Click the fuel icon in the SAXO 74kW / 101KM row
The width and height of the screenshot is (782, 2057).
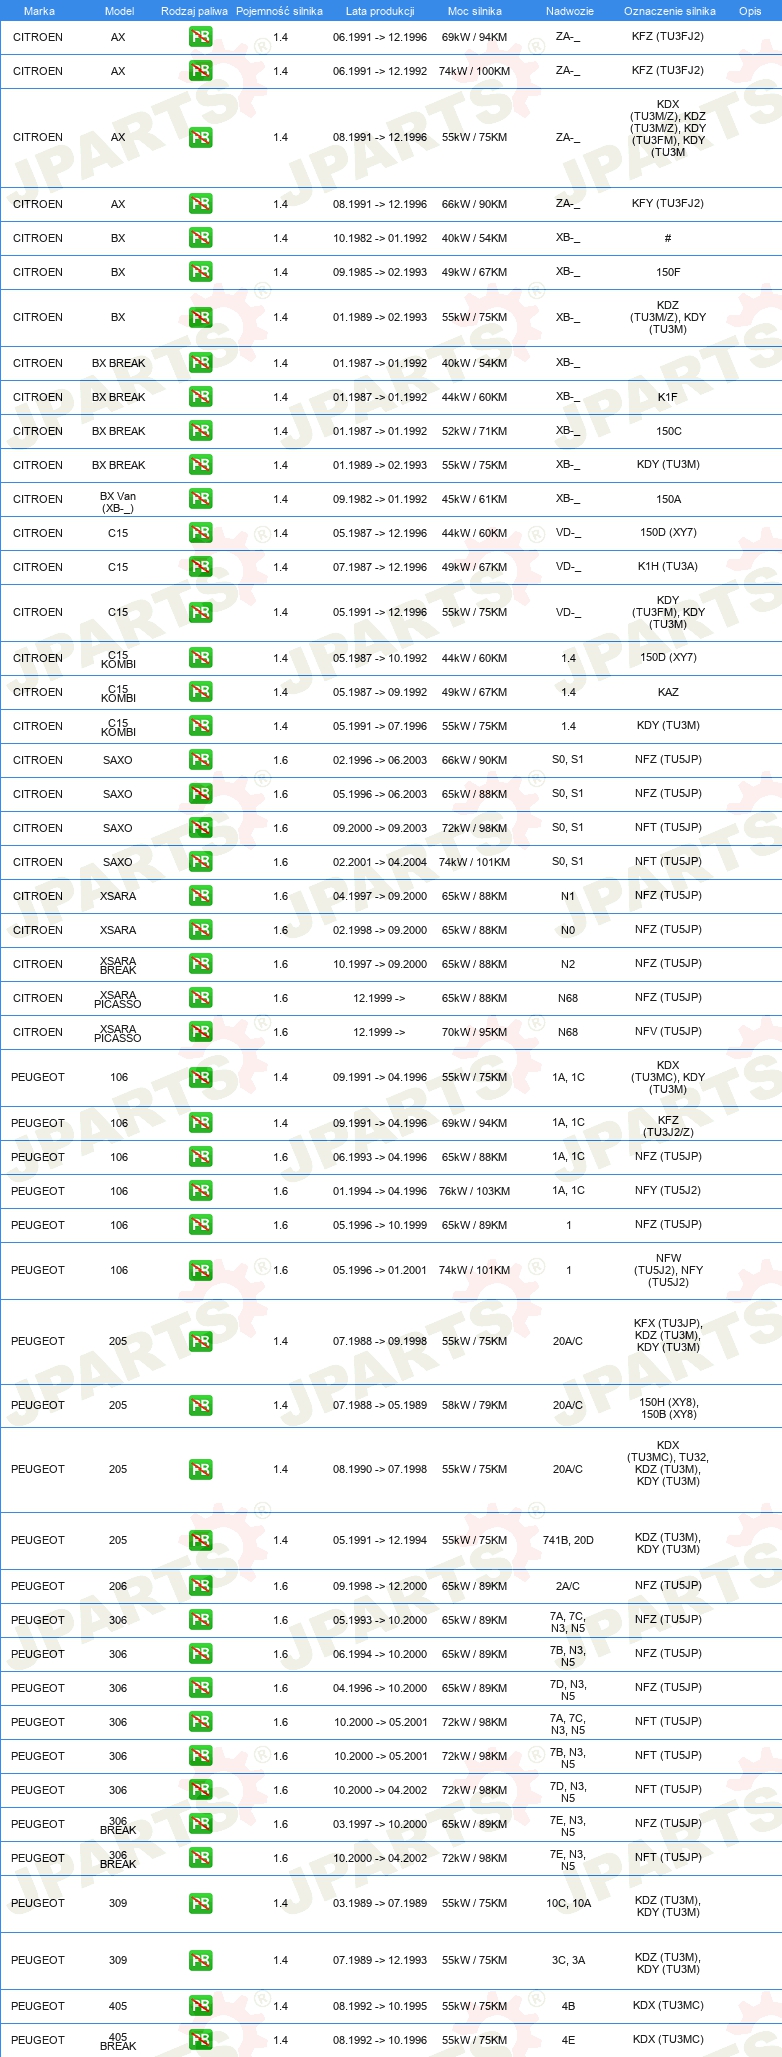click(x=200, y=862)
